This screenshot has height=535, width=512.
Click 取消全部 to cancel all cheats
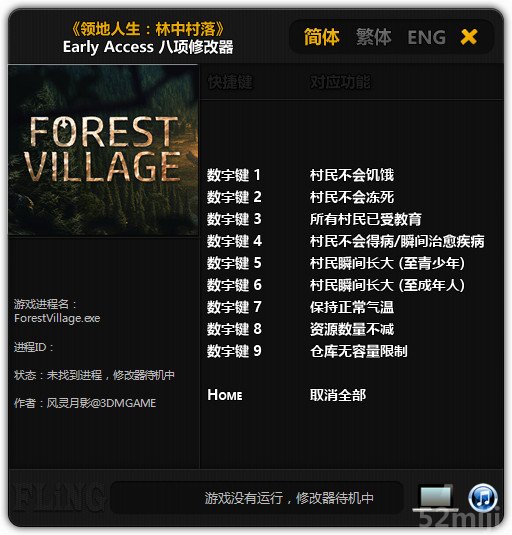[338, 395]
